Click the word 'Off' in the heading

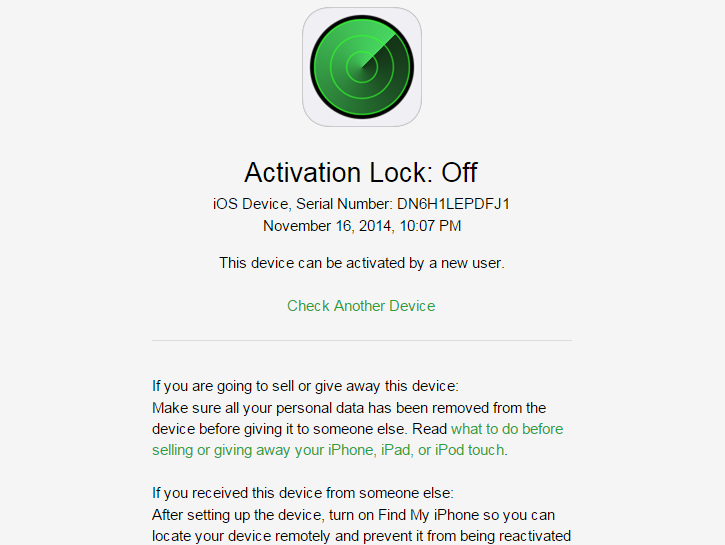click(460, 172)
